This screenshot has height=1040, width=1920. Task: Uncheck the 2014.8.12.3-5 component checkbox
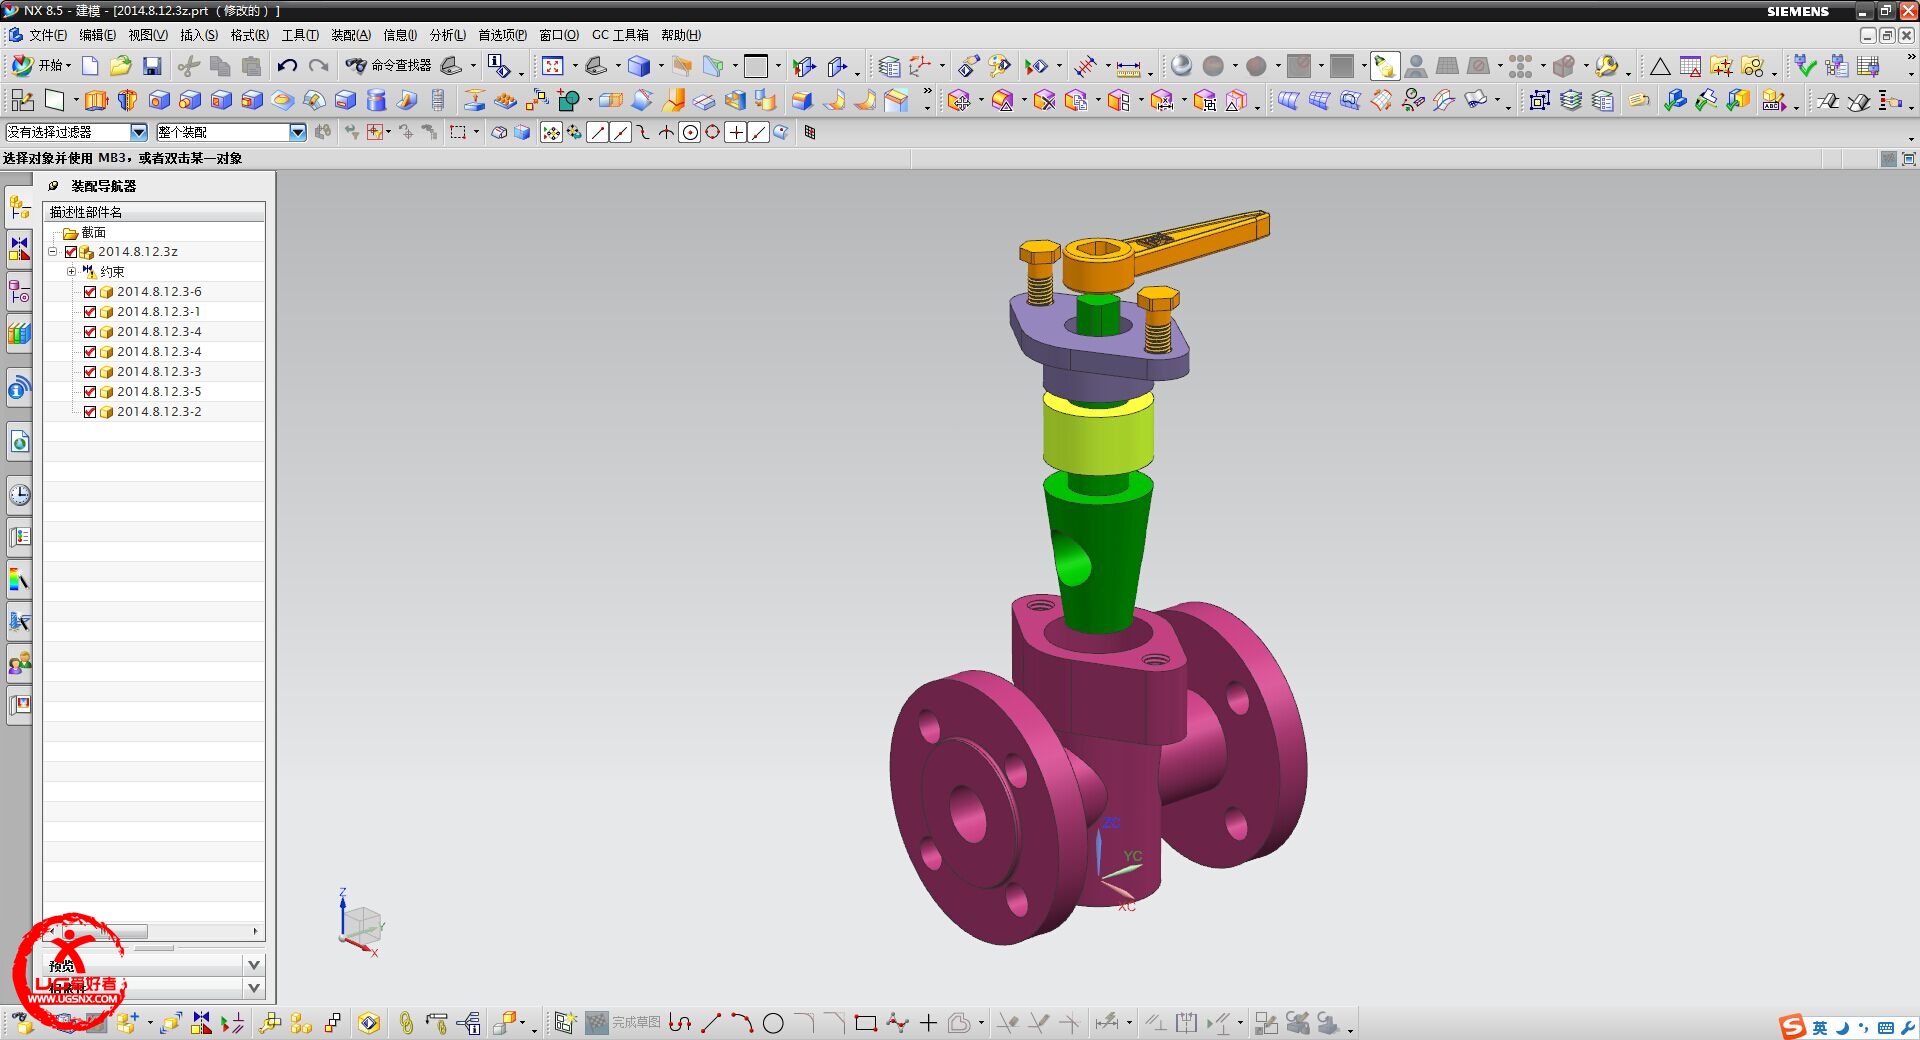90,392
